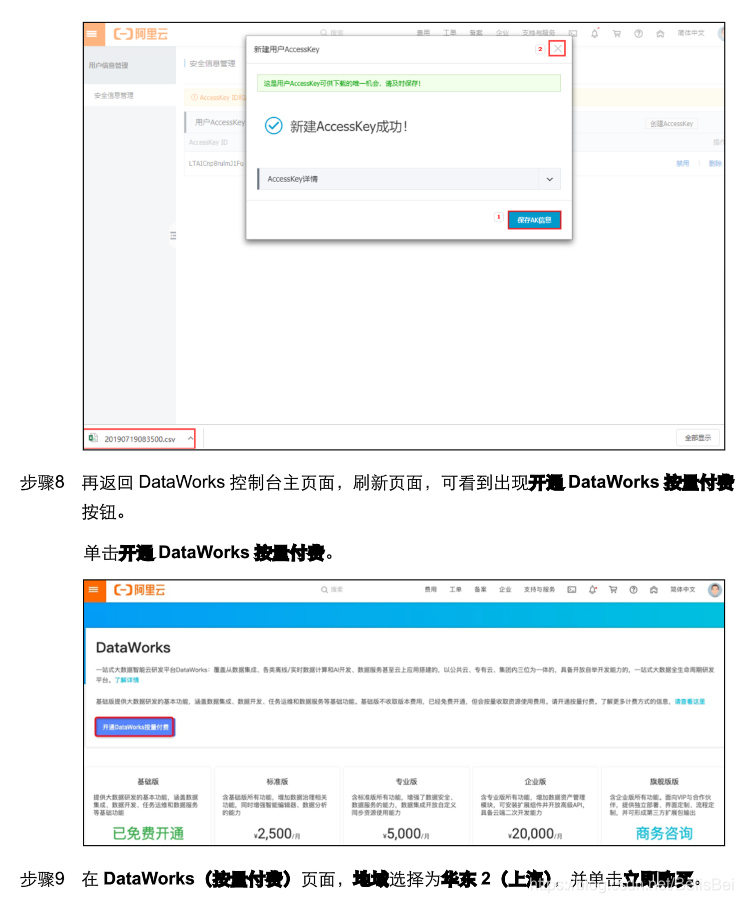Screen dimensions: 743x903
Task: Open Cloud Shell terminal icon in upper AccessKey screenshot
Action: pyautogui.click(x=573, y=33)
